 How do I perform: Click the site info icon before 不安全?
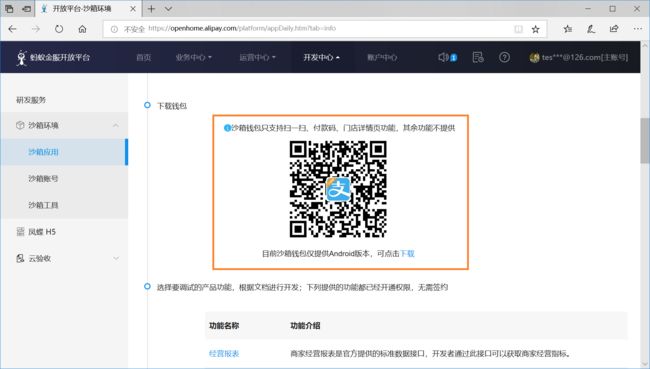pyautogui.click(x=114, y=29)
